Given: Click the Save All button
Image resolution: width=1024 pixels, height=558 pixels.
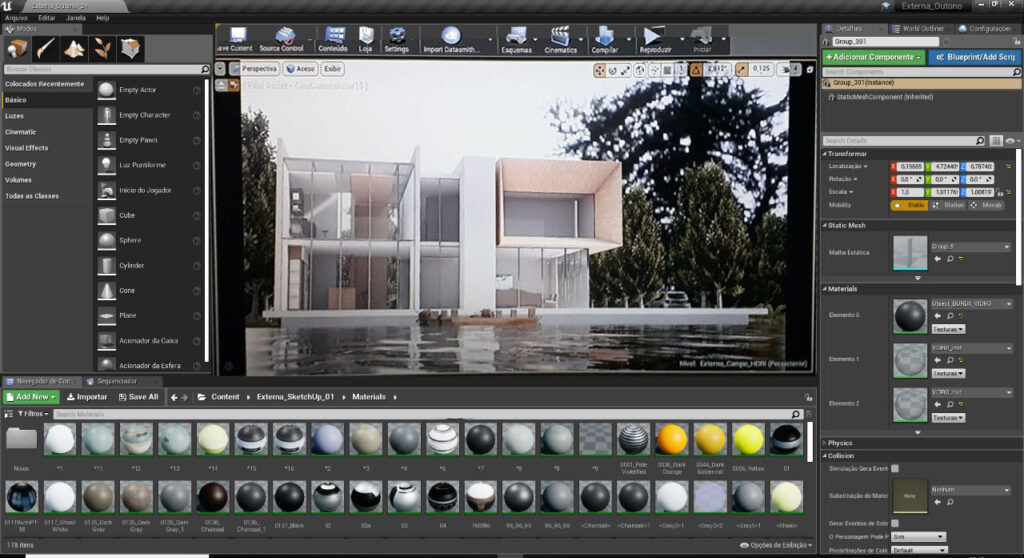Looking at the screenshot, I should 137,397.
